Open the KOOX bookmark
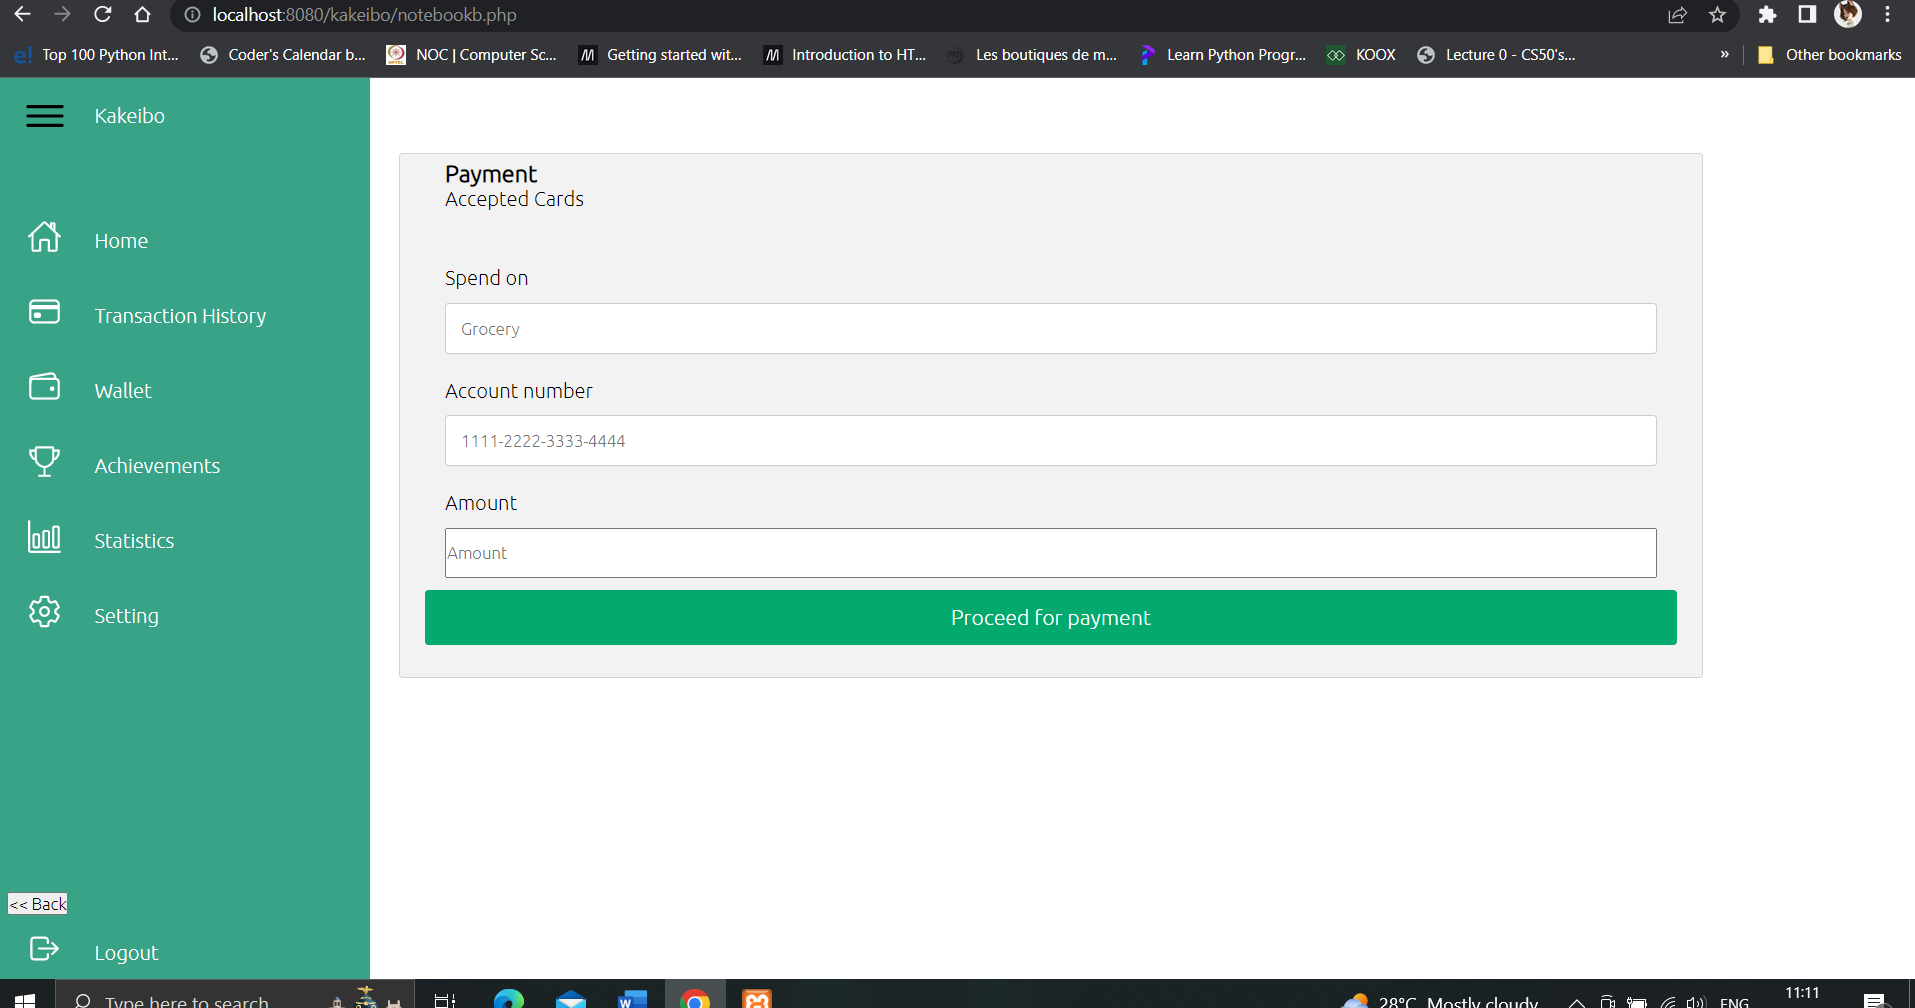The width and height of the screenshot is (1915, 1008). tap(1360, 55)
